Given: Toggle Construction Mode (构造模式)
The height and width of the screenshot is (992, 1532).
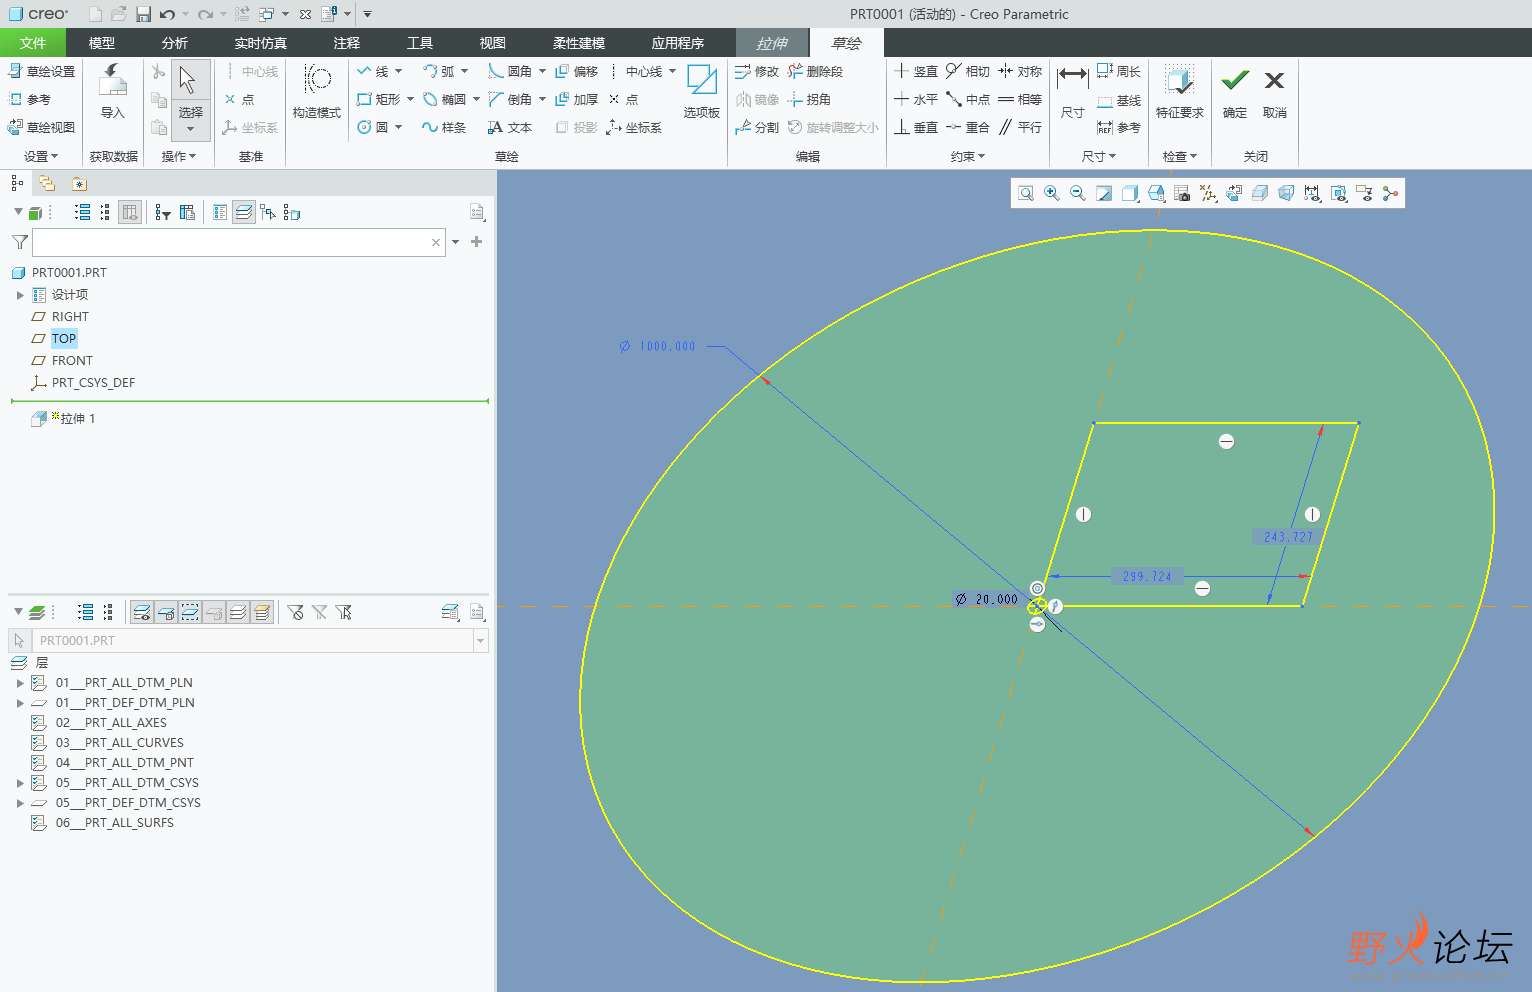Looking at the screenshot, I should tap(317, 91).
